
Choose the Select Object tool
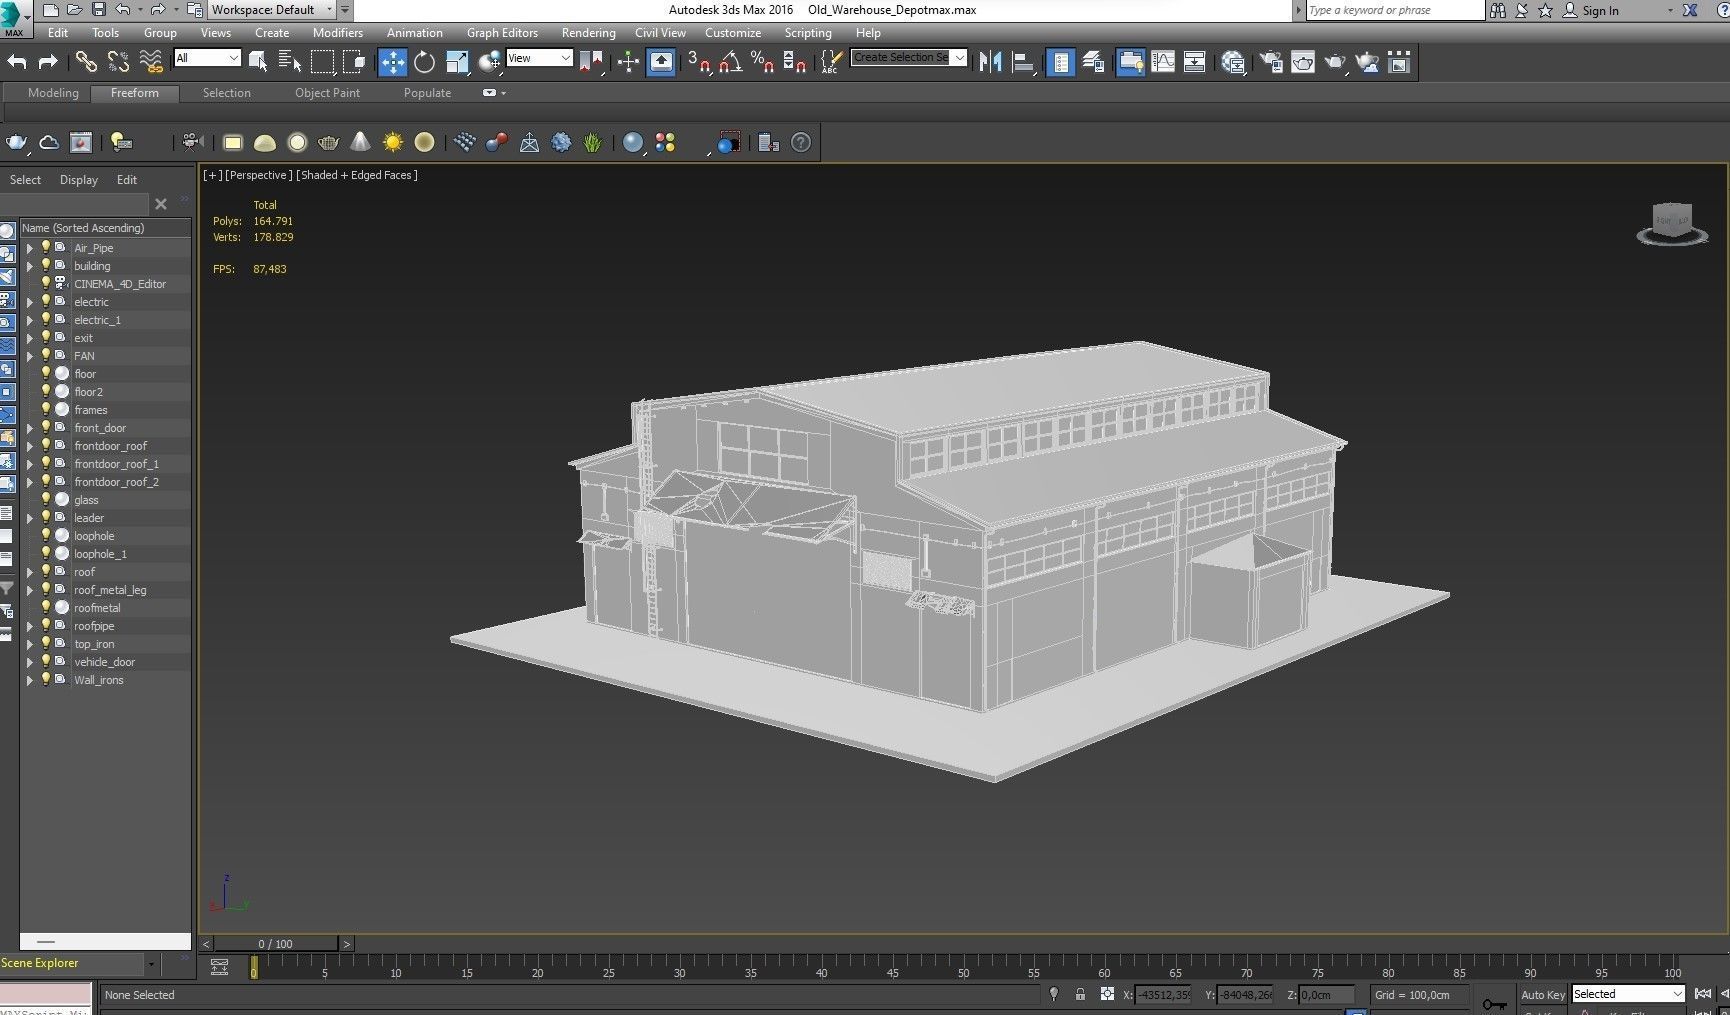click(x=258, y=62)
